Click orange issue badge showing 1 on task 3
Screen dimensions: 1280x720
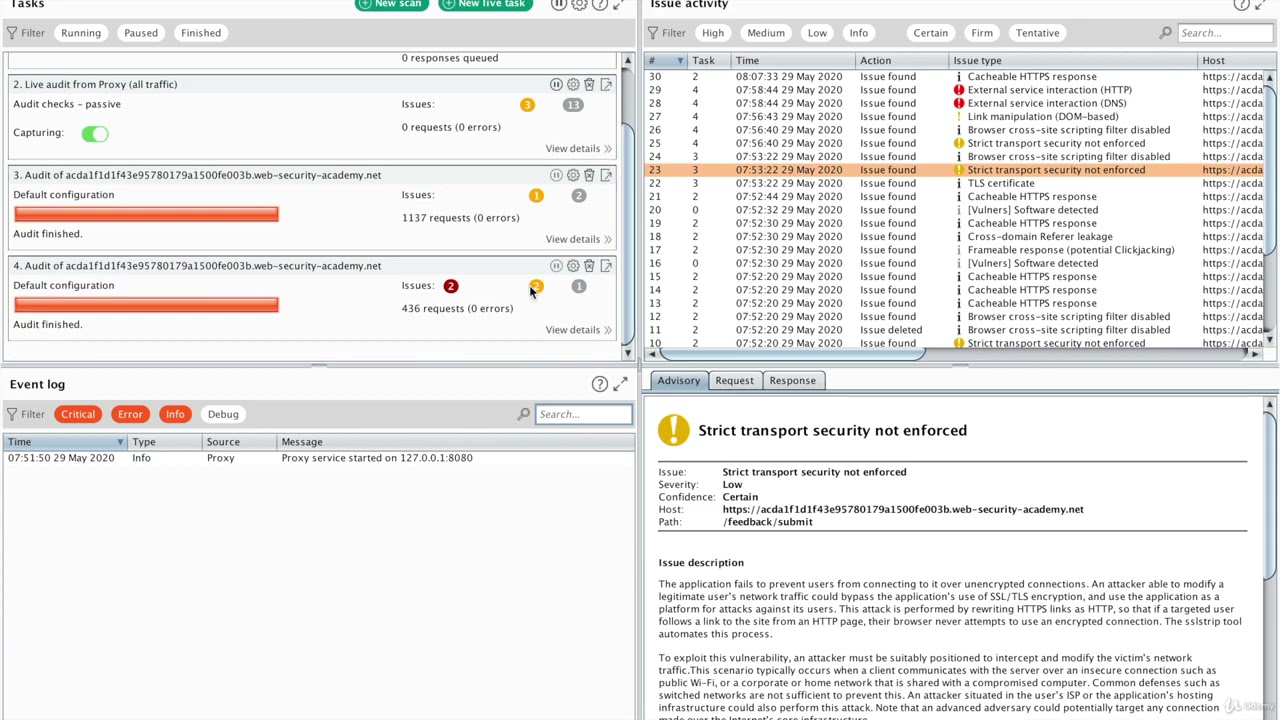pyautogui.click(x=536, y=195)
